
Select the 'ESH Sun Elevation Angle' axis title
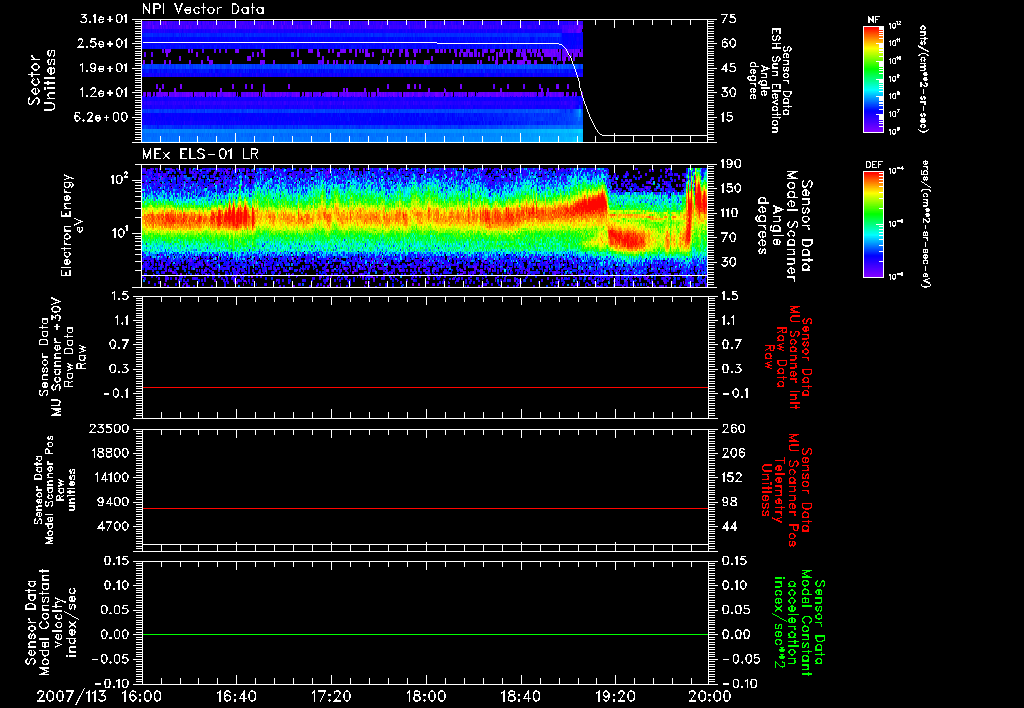tap(770, 80)
